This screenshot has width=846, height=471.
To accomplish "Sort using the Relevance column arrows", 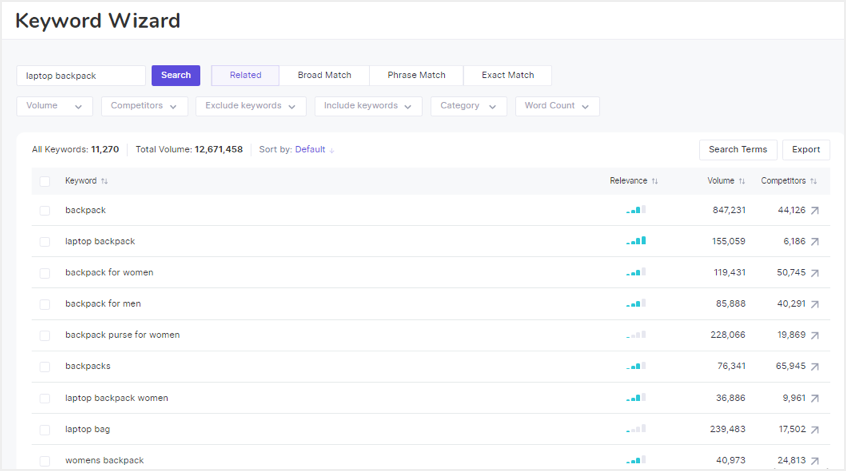I will coord(655,182).
